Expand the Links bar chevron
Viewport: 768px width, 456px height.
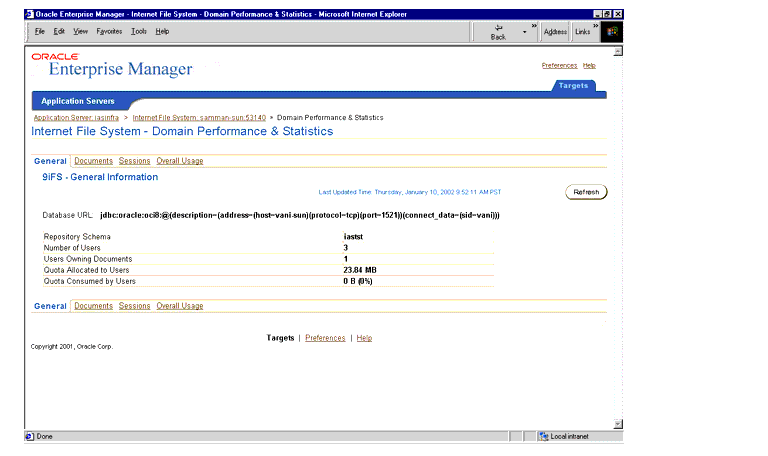(596, 26)
